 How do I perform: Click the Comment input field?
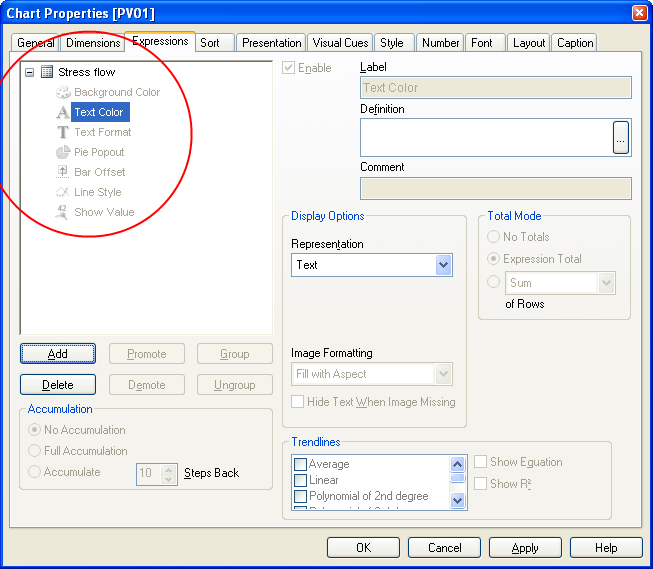pos(496,188)
